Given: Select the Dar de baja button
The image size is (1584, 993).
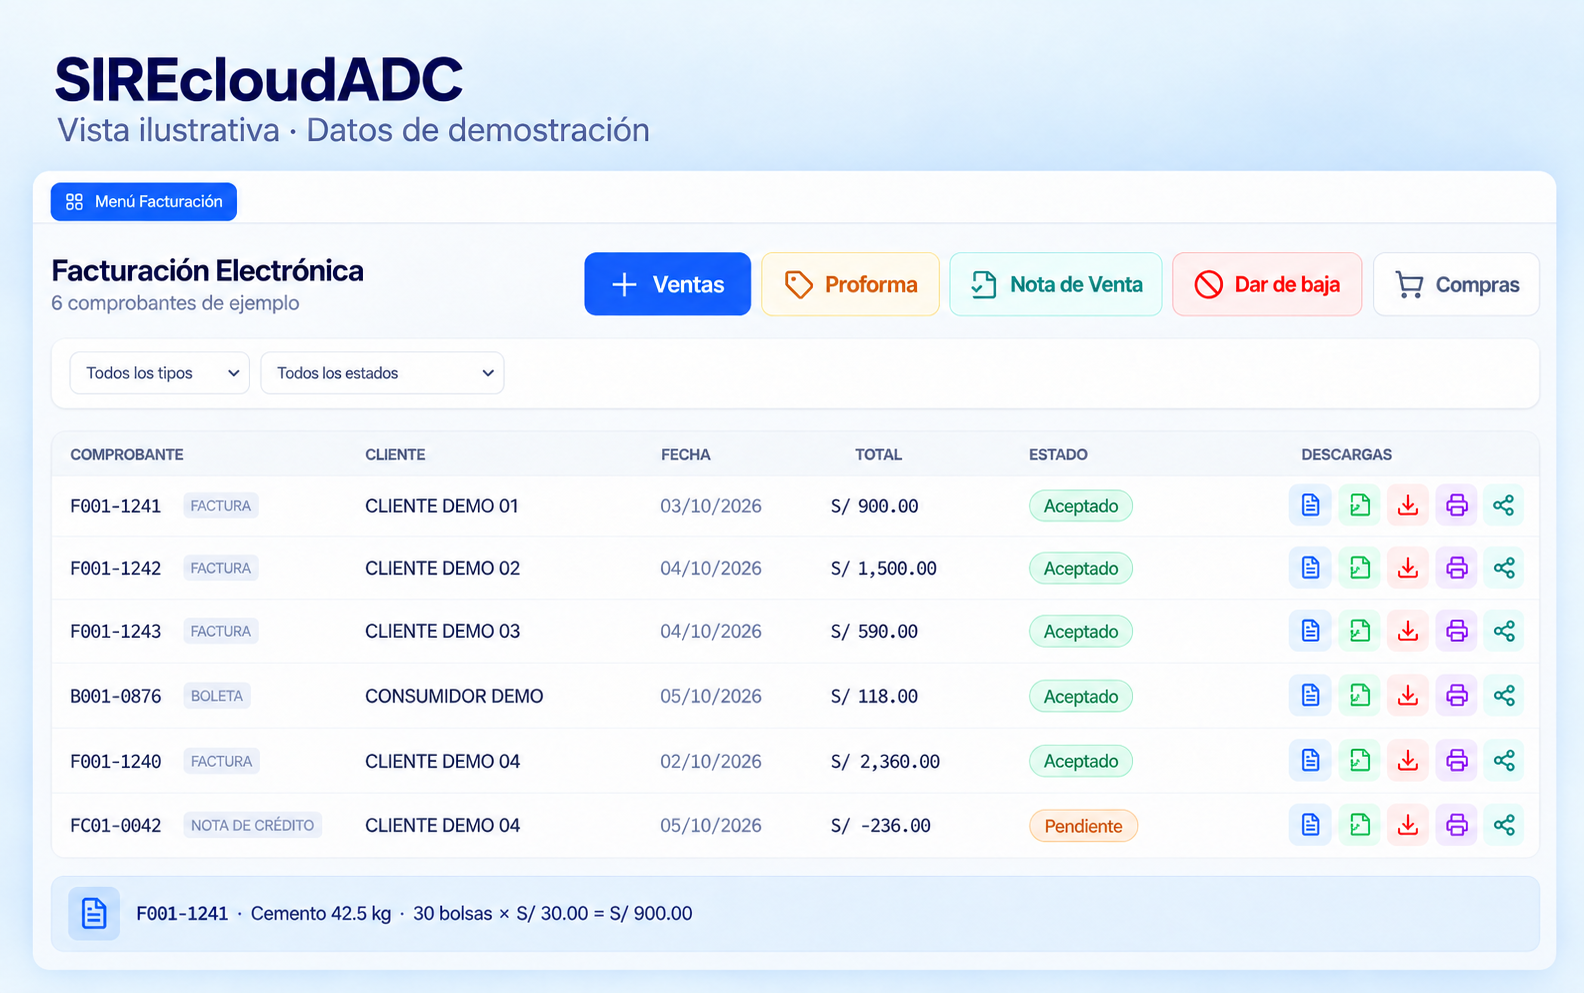Looking at the screenshot, I should point(1267,284).
